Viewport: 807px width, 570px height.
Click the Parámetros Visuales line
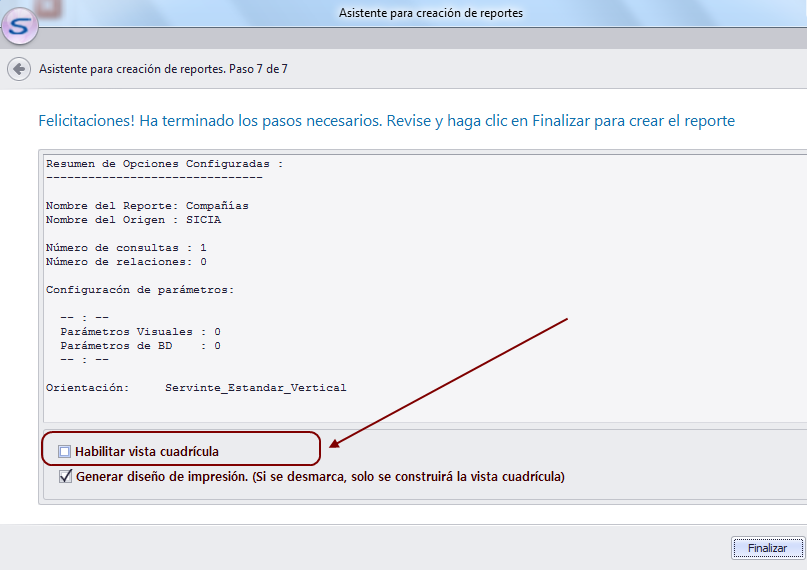tap(140, 331)
